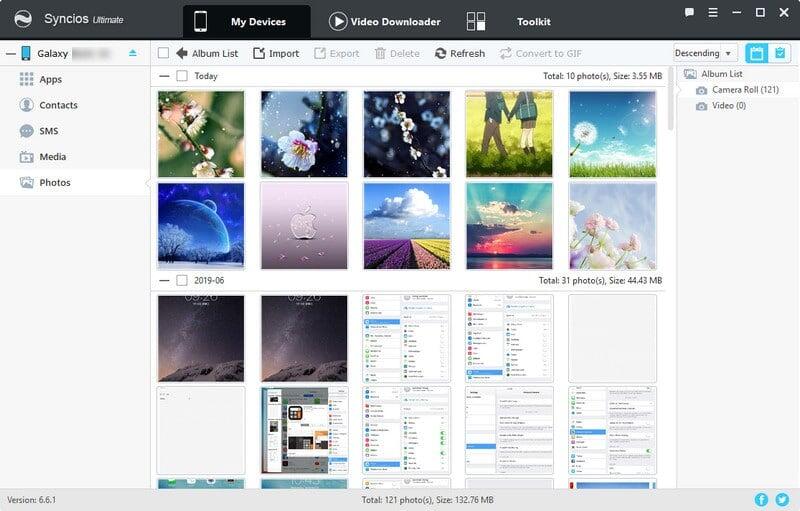
Task: Eject the Galaxy device
Action: [x=133, y=53]
